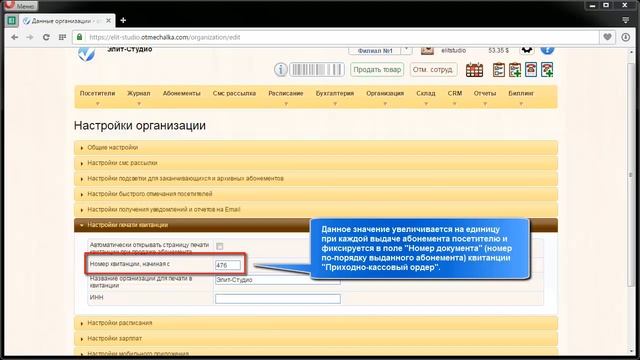Click the ИНН input field
Image resolution: width=640 pixels, height=360 pixels.
coord(278,299)
